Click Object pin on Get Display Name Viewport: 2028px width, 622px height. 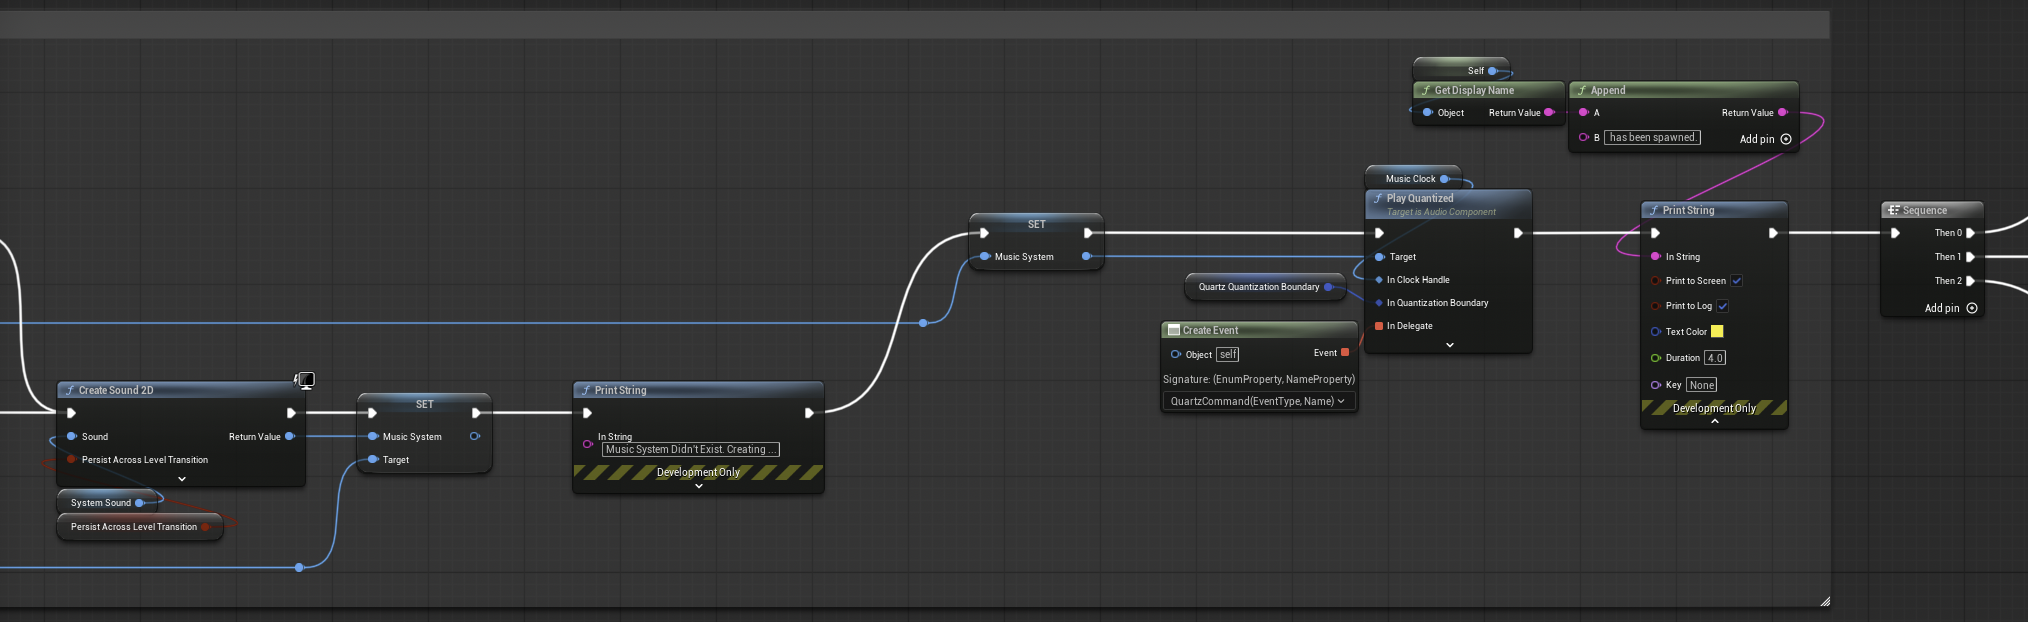1428,113
